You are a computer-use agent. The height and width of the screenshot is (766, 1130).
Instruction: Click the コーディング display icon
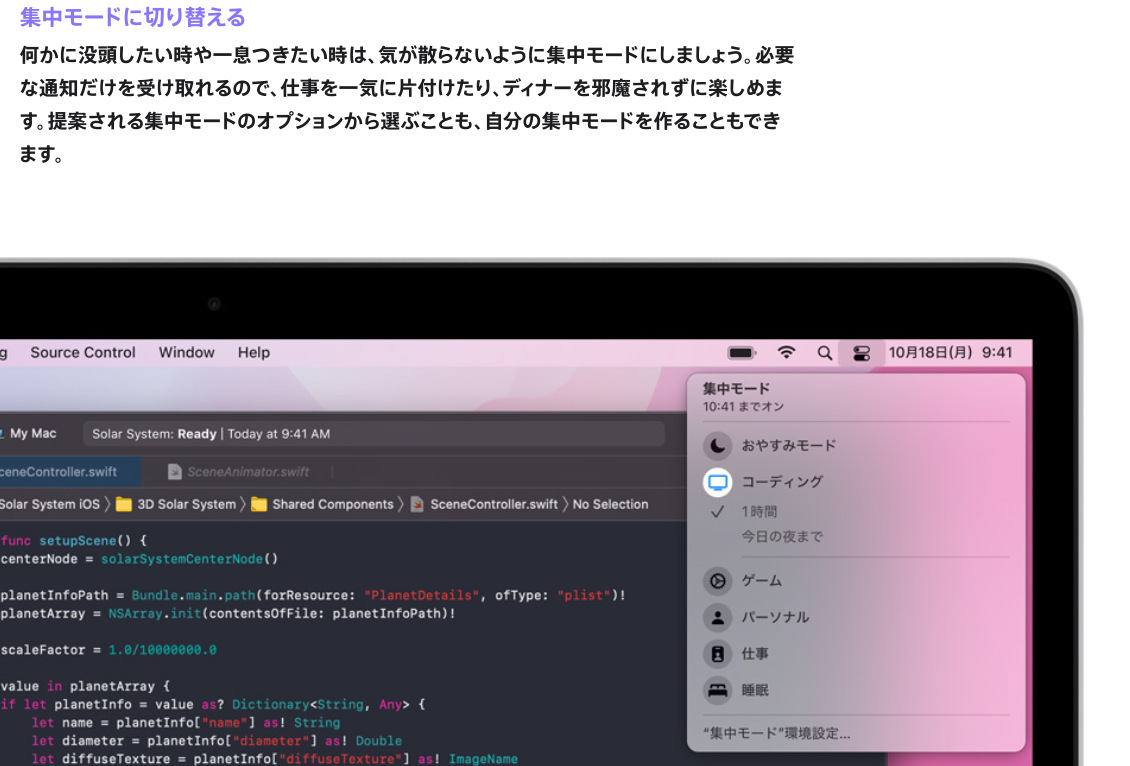coord(718,482)
